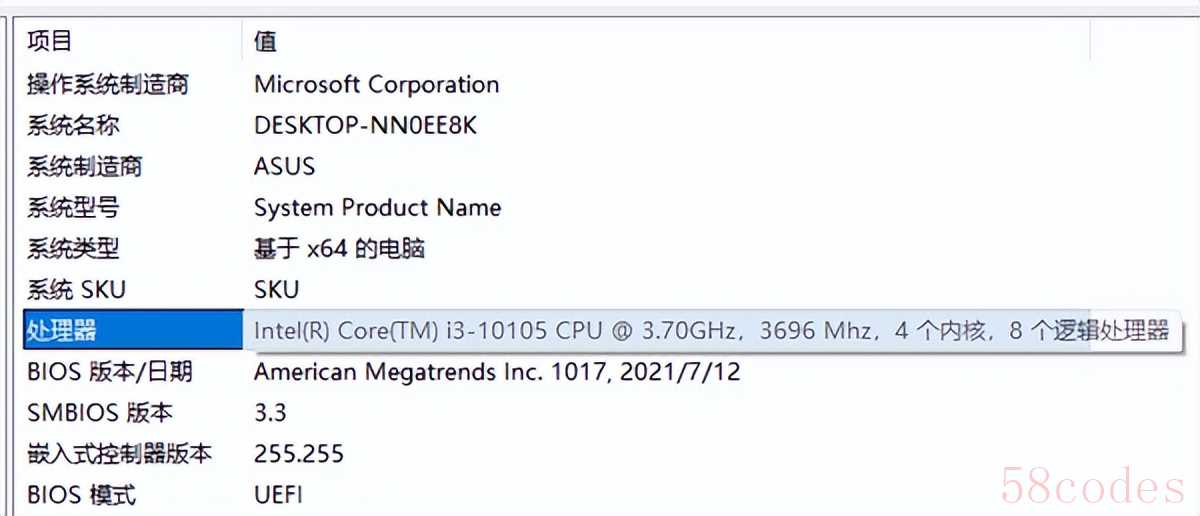Screen dimensions: 1200x516
Task: Click the ASUS value cell
Action: [x=284, y=166]
